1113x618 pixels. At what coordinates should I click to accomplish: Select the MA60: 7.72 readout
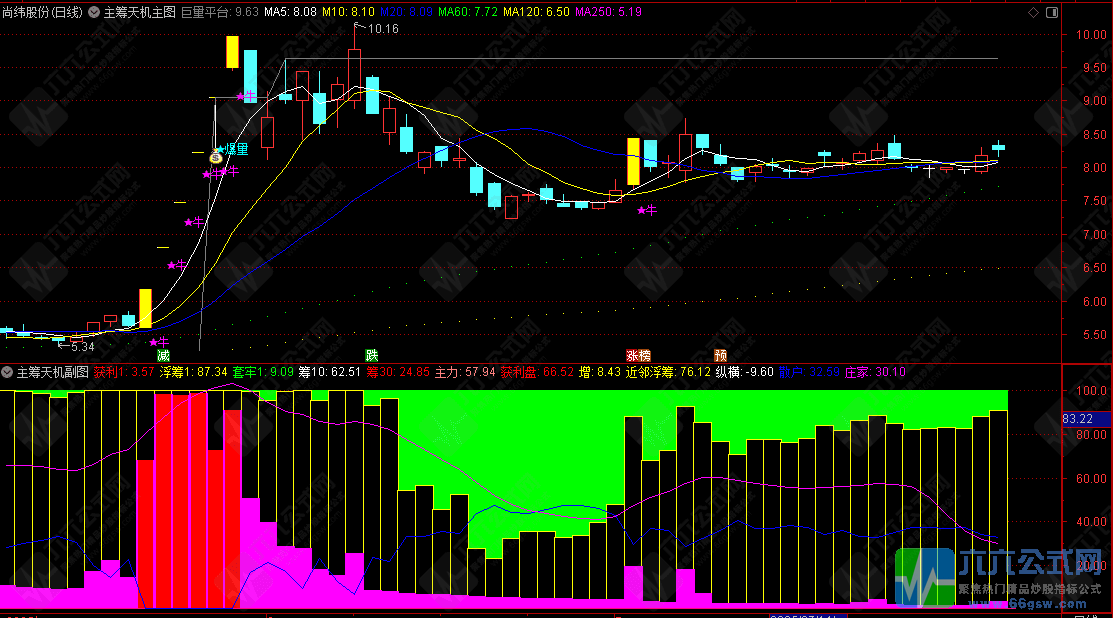click(x=468, y=12)
